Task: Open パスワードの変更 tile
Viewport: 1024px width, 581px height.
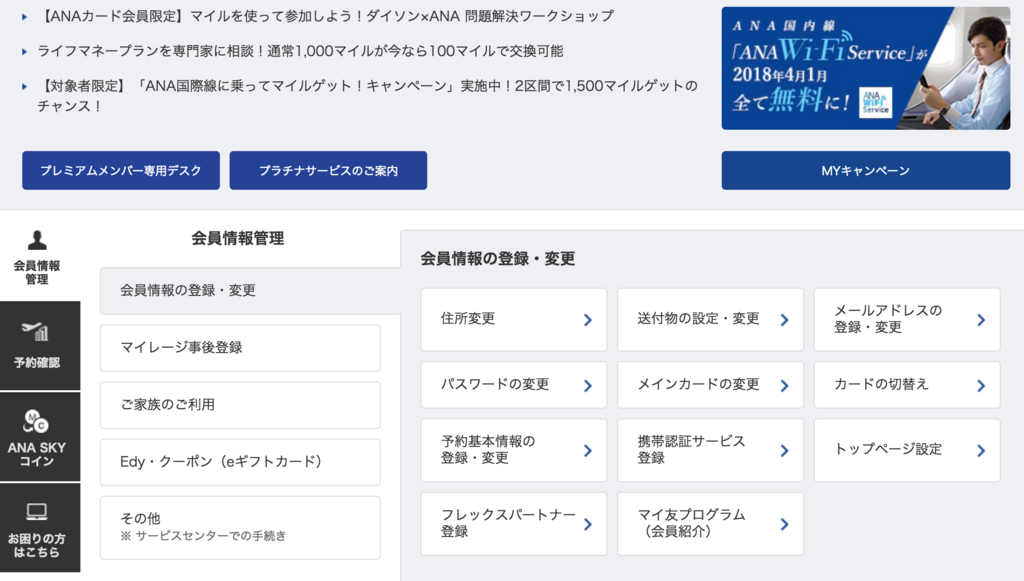Action: pos(514,385)
